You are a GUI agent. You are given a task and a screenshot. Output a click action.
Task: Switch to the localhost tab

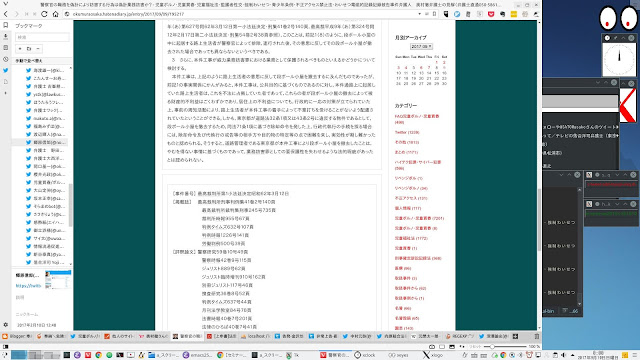pos(256,336)
